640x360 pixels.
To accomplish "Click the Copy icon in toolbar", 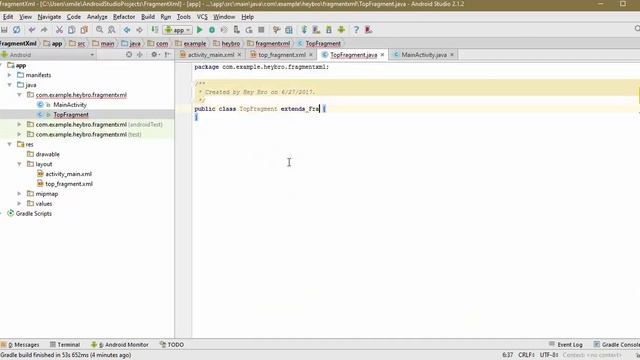I will (71, 30).
